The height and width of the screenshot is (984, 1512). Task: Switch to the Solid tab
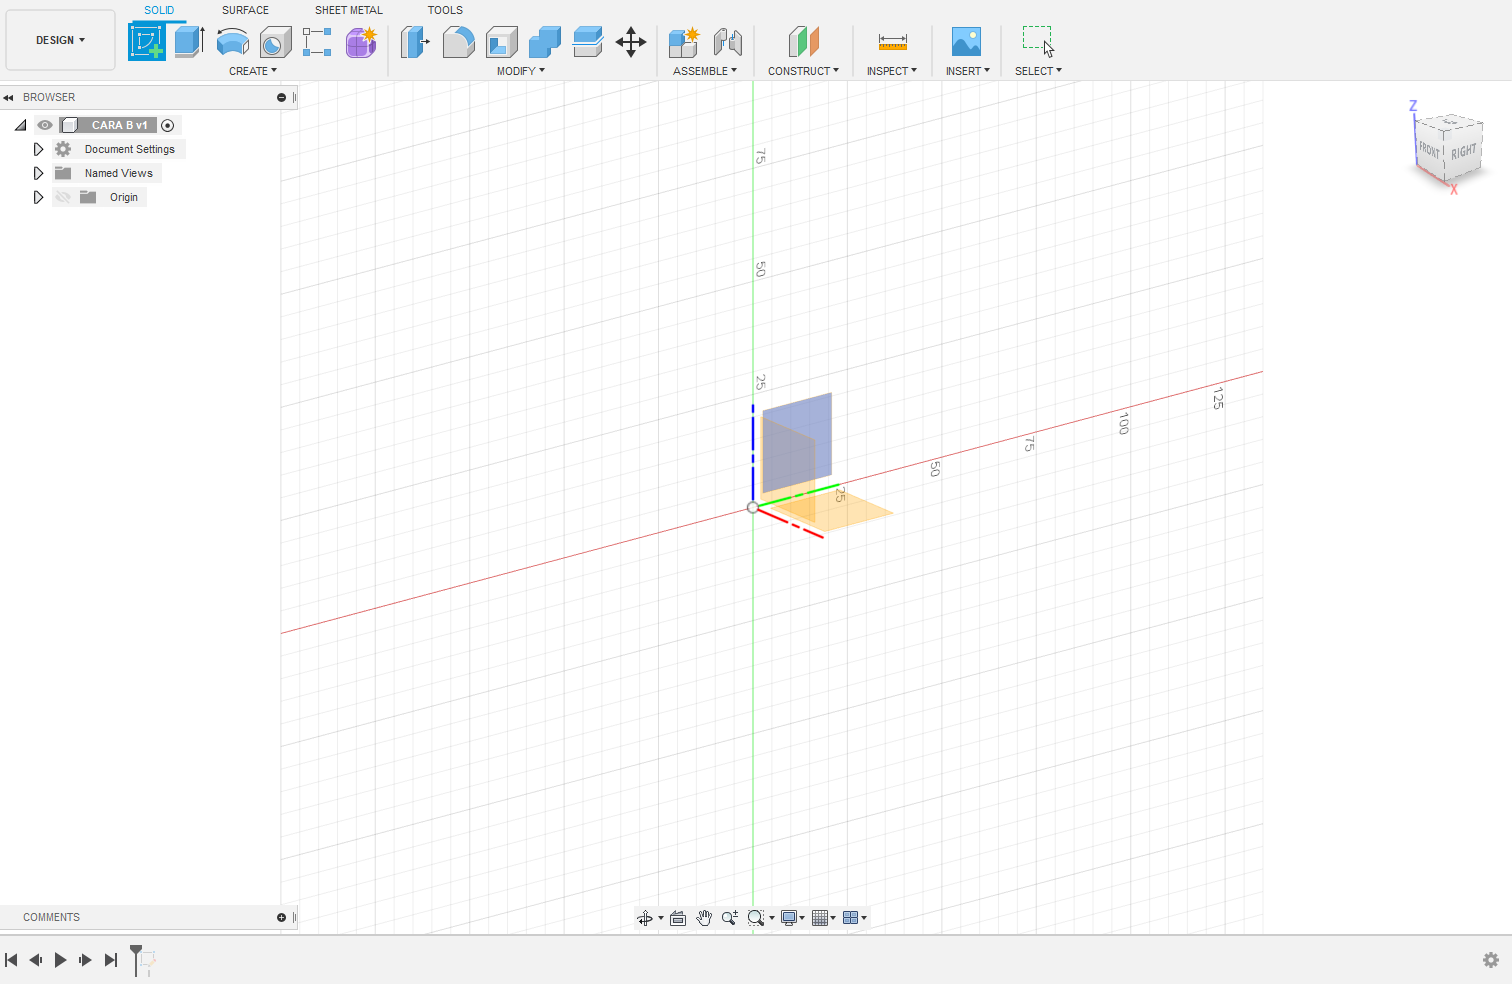pos(159,10)
